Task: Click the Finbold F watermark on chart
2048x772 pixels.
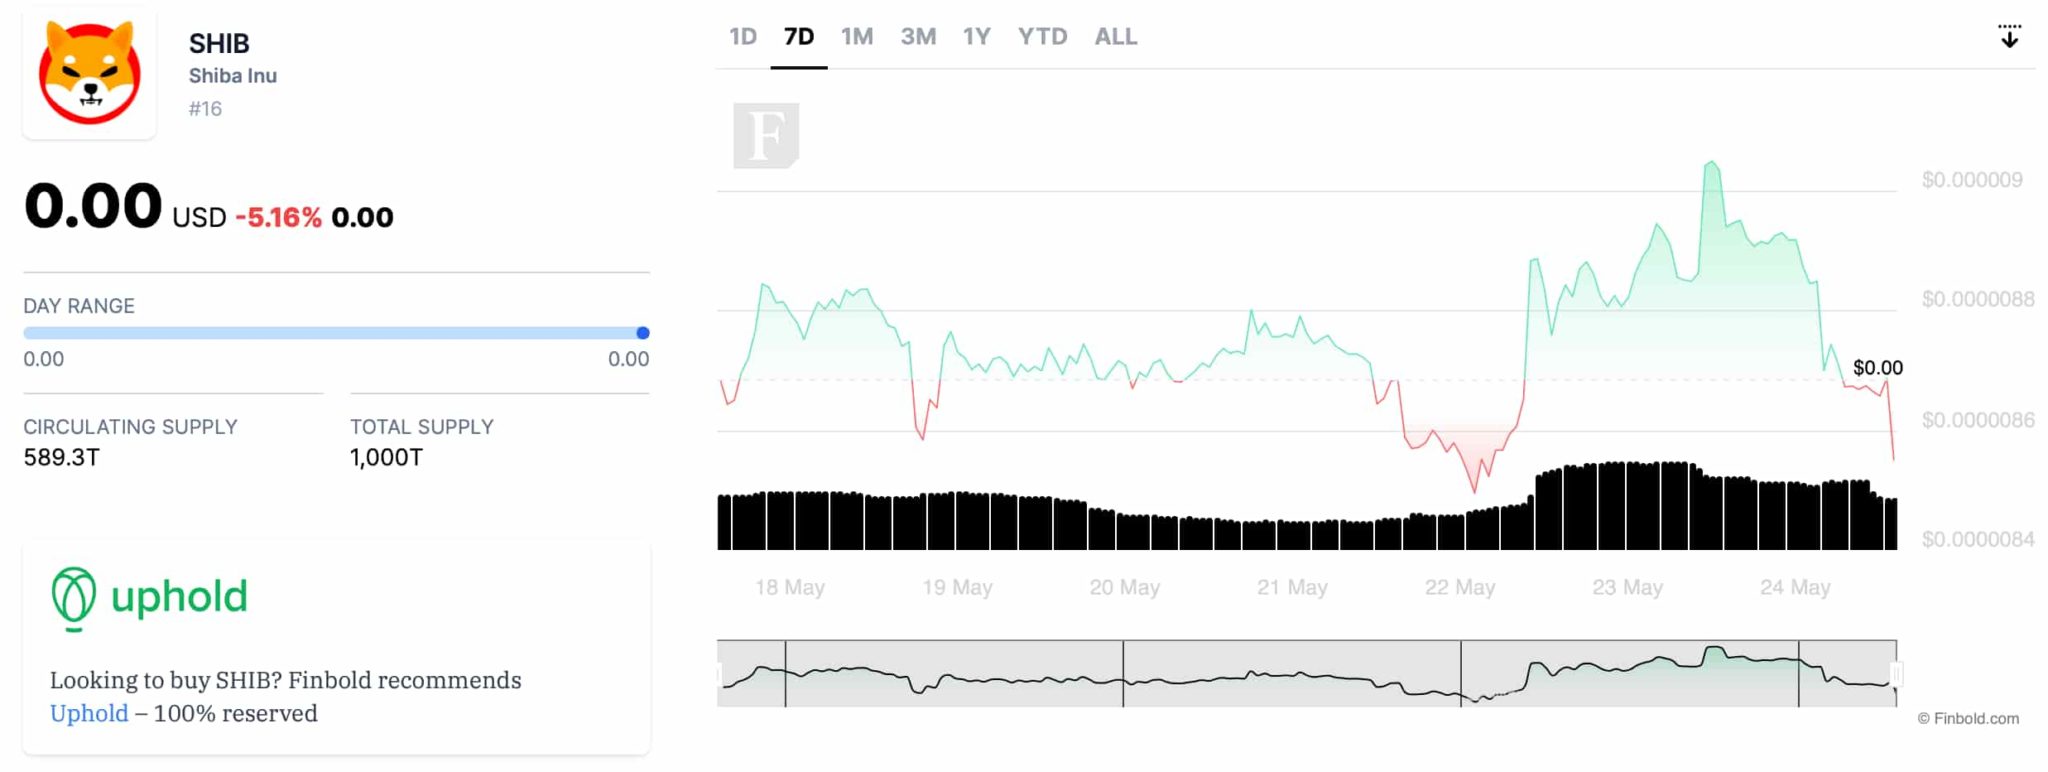Action: [766, 135]
